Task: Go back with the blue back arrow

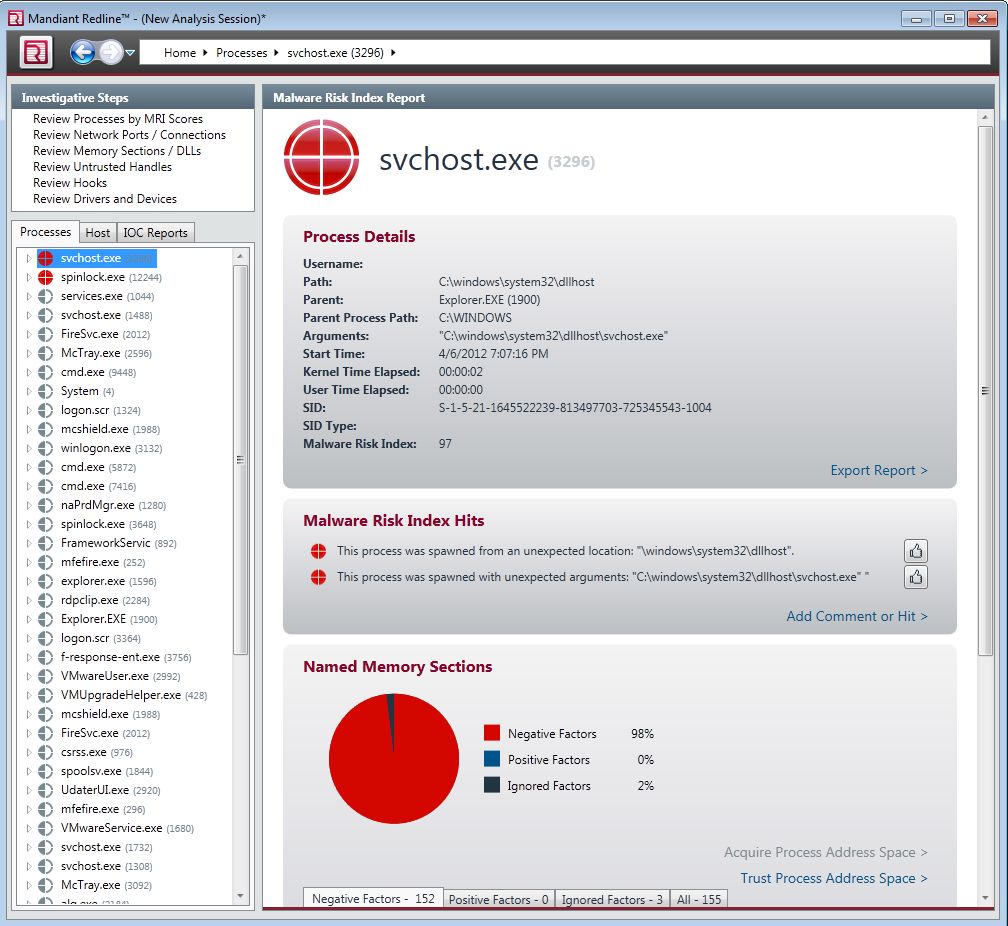Action: coord(82,52)
